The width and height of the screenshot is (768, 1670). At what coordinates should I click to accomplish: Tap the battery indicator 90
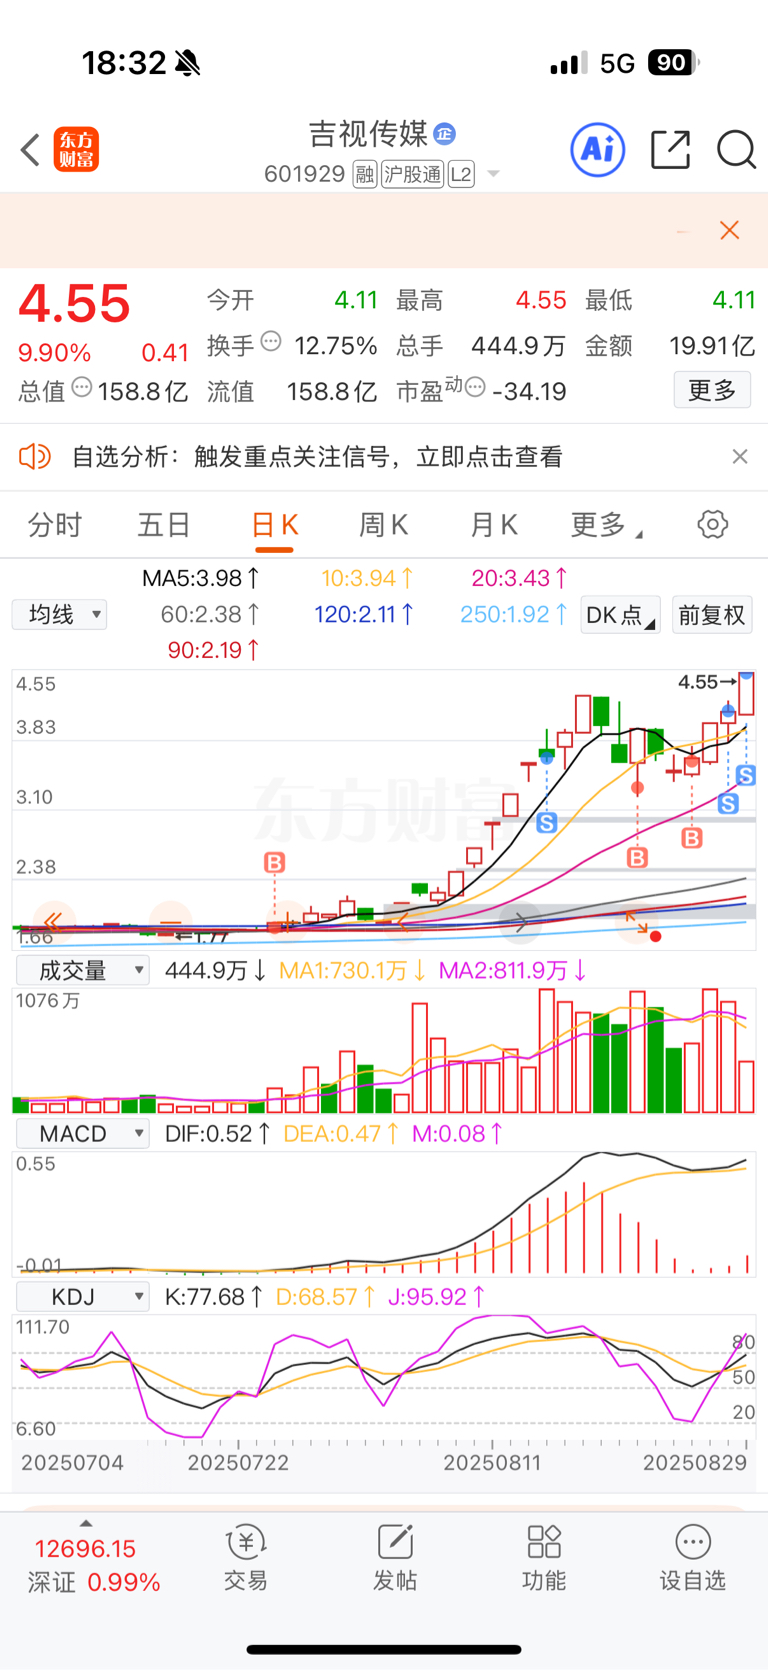[673, 63]
